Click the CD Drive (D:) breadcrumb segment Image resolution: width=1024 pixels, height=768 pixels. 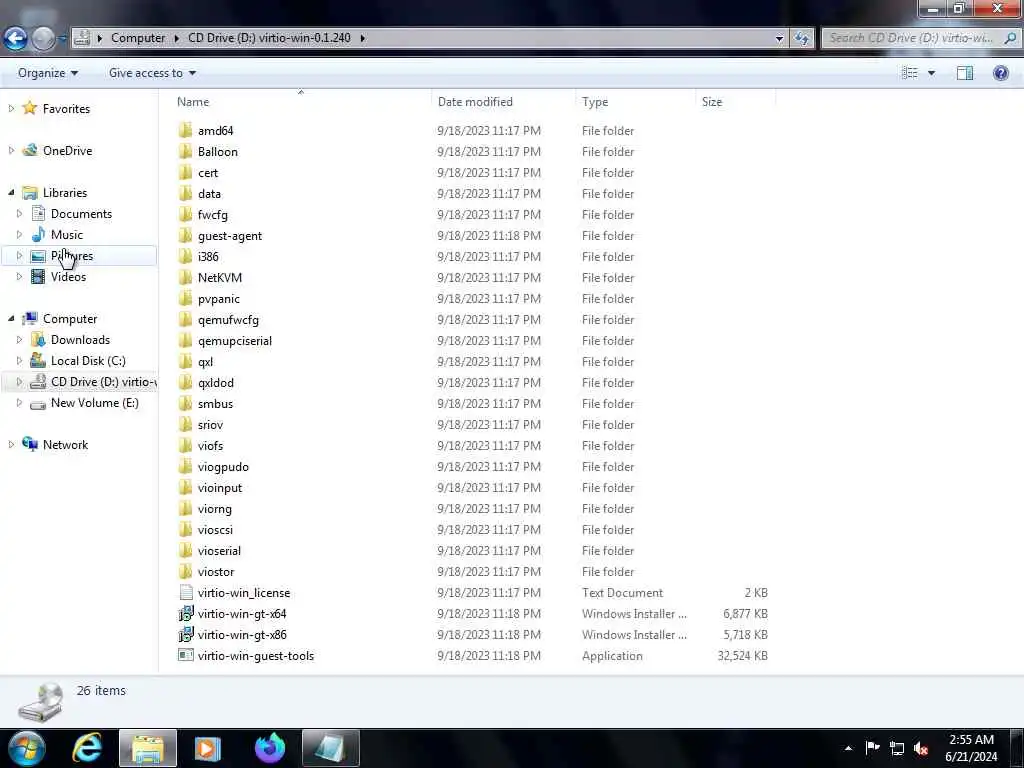click(269, 38)
